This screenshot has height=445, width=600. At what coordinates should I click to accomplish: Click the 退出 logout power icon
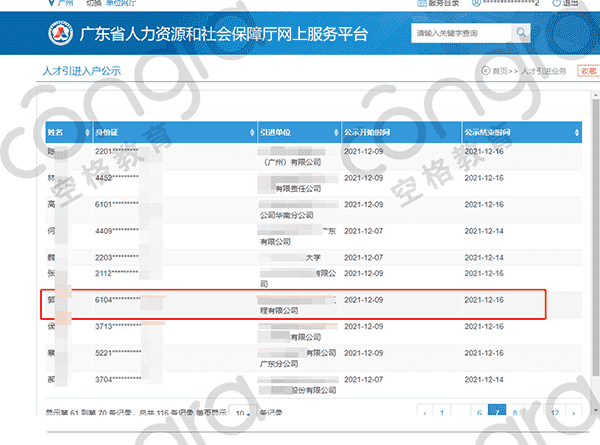[556, 3]
